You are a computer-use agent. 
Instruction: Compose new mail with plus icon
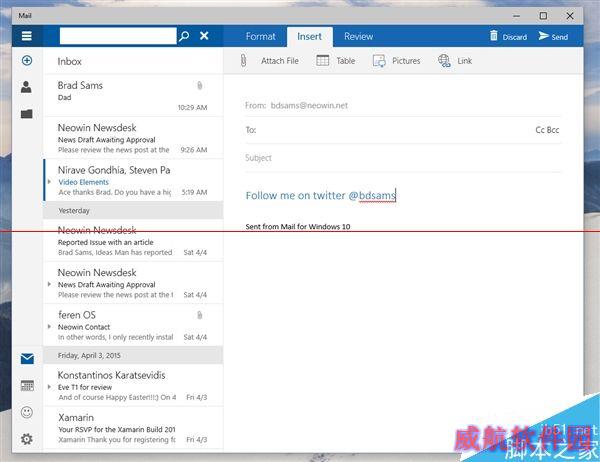pyautogui.click(x=27, y=60)
